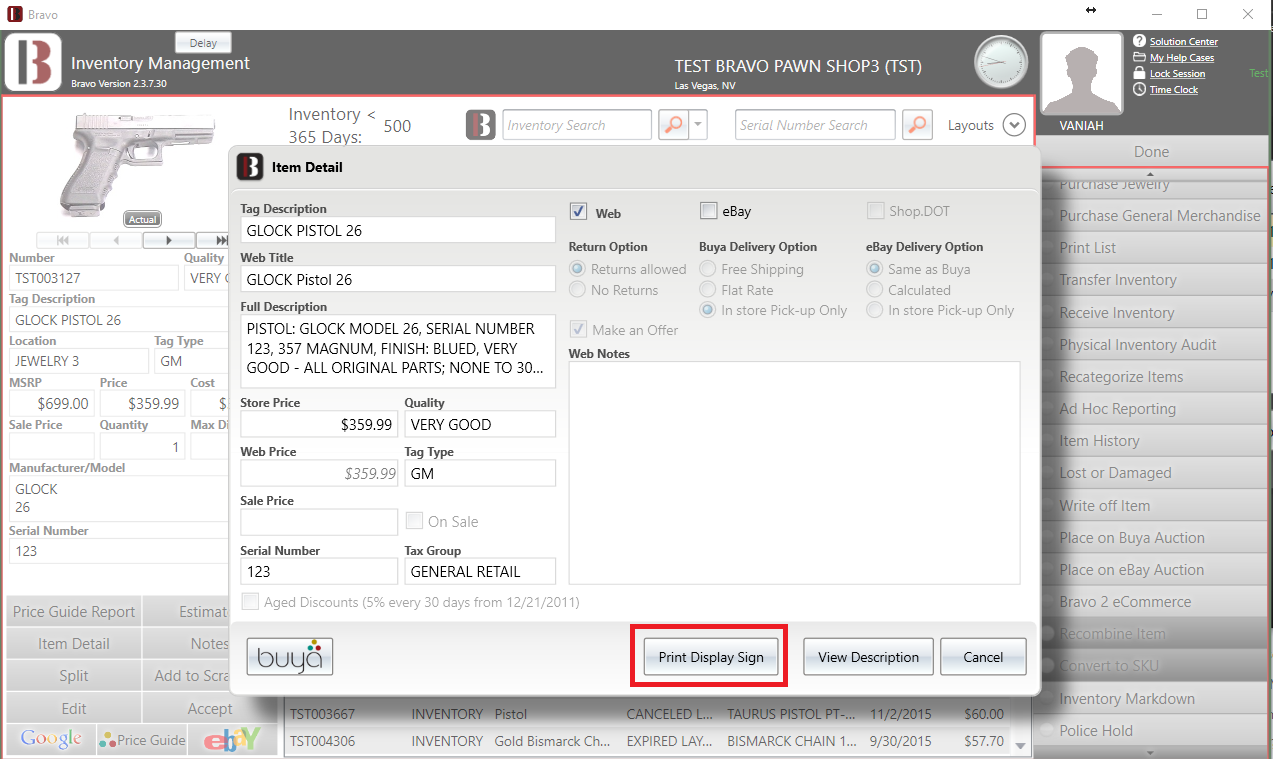This screenshot has height=759, width=1273.
Task: Select Free Shipping delivery option
Action: [x=707, y=269]
